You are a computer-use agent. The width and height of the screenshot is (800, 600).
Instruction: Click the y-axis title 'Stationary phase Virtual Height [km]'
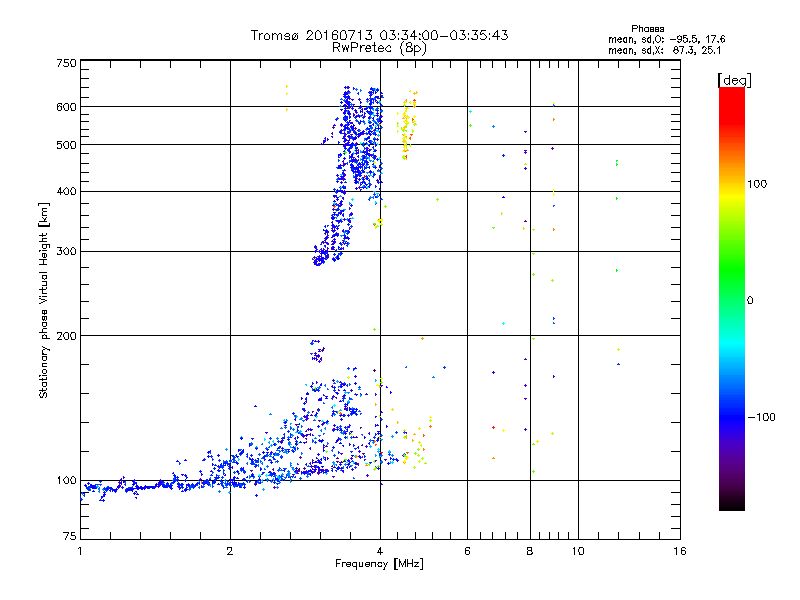(43, 300)
